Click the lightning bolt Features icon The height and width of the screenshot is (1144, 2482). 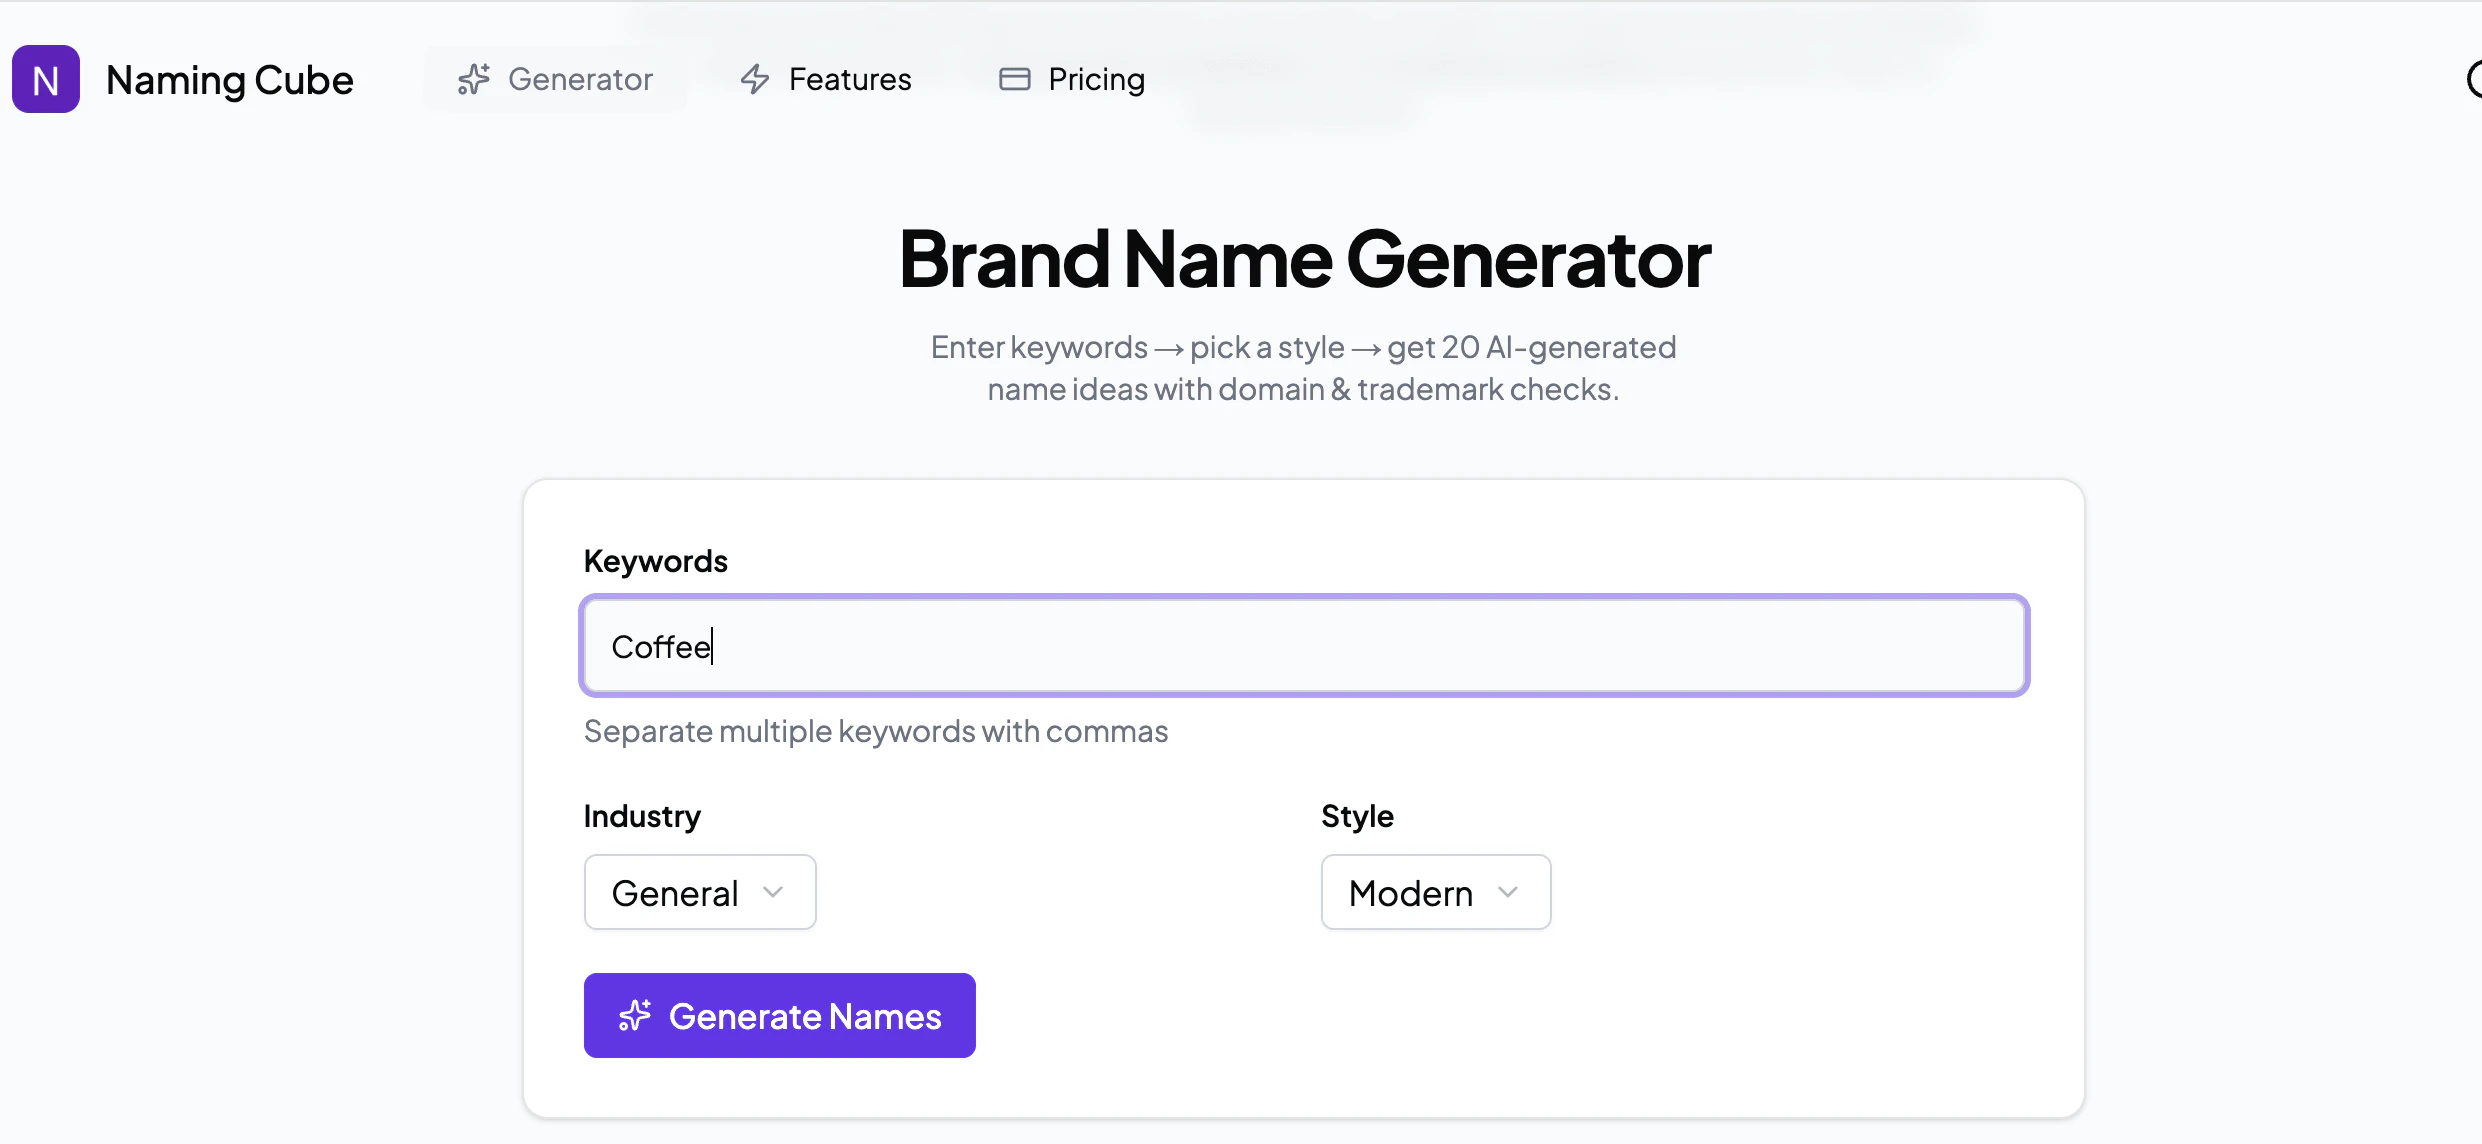(x=755, y=79)
